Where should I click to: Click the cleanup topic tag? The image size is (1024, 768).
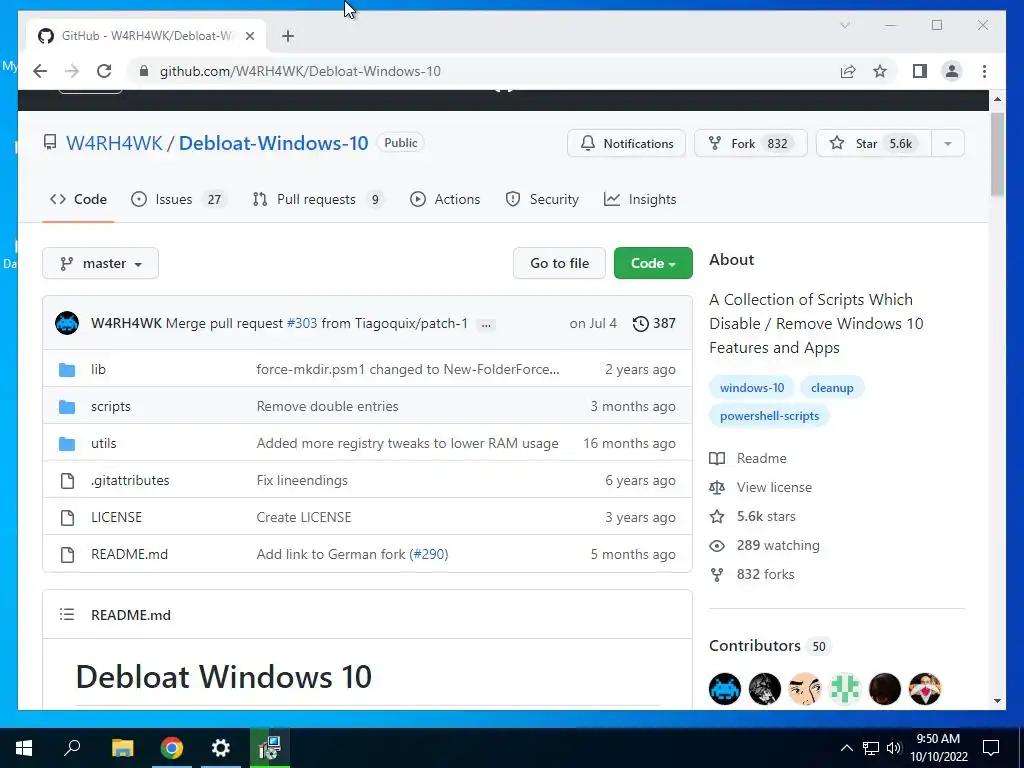point(832,388)
